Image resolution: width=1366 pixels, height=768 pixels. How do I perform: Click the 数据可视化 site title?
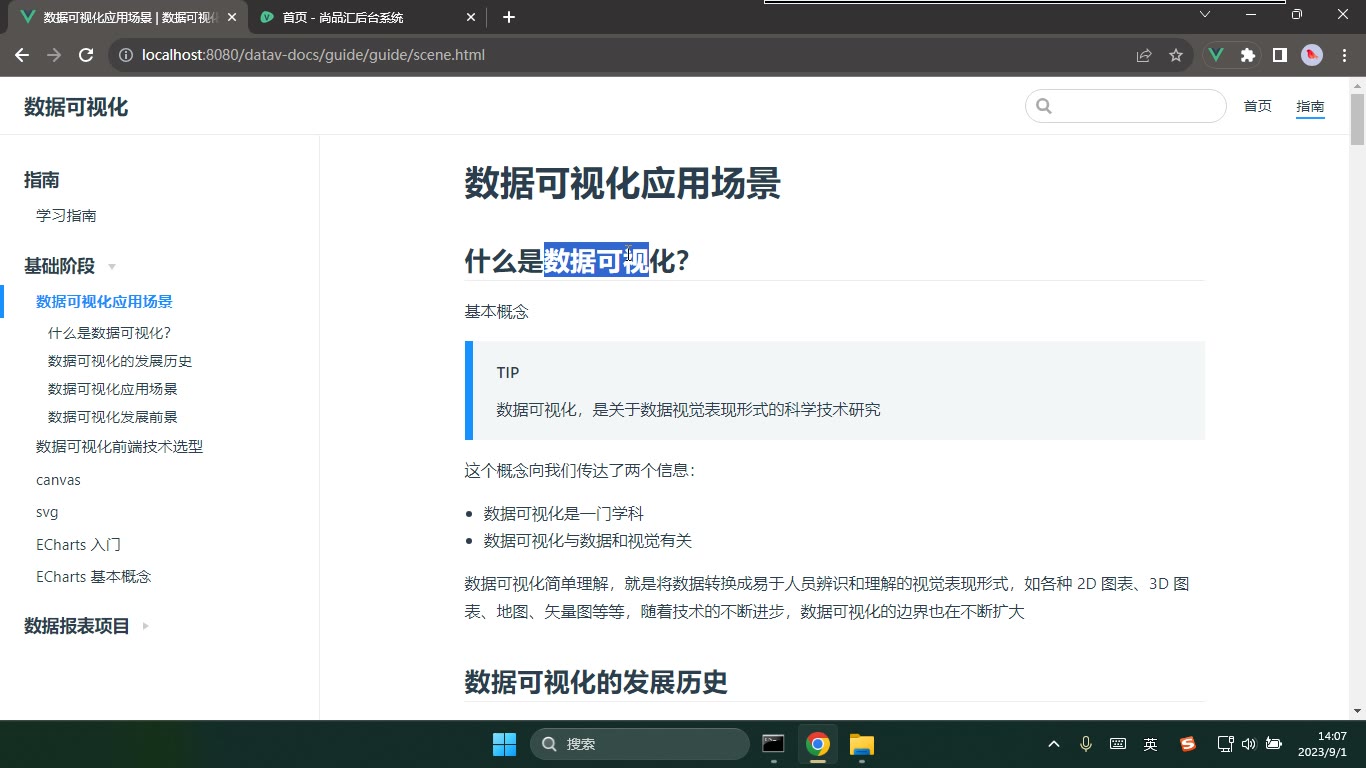(x=76, y=107)
